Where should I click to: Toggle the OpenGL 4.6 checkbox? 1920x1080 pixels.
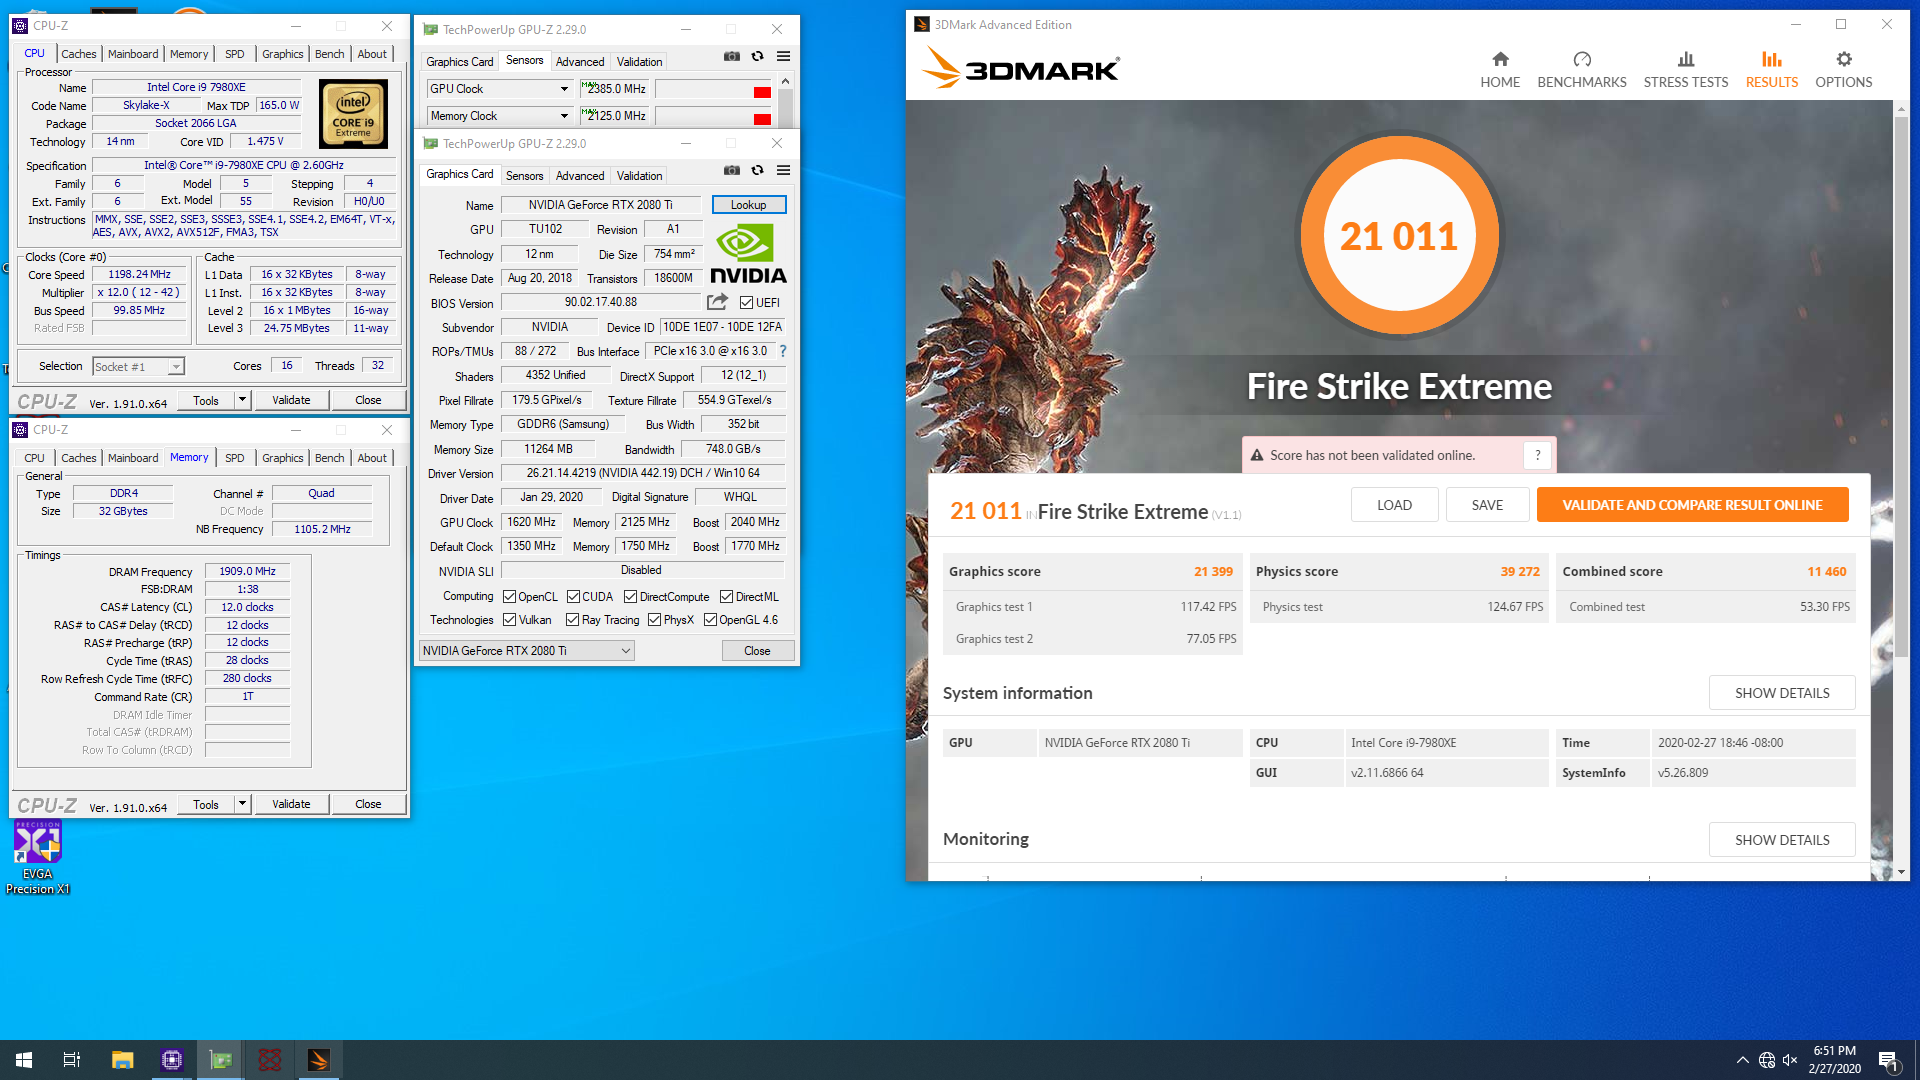pyautogui.click(x=710, y=620)
